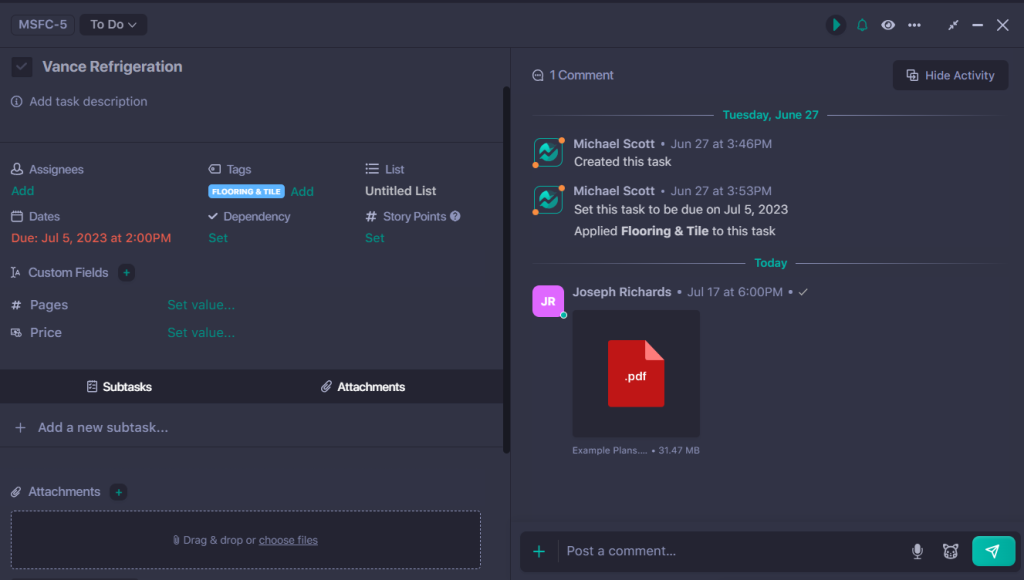Set the Story Points value
Screen dimensions: 1024x580
(374, 238)
